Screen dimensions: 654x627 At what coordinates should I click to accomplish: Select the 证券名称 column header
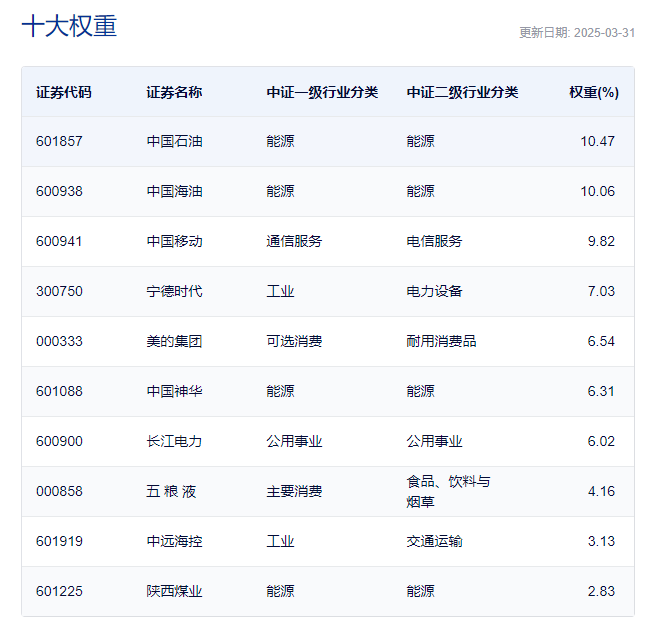click(174, 92)
